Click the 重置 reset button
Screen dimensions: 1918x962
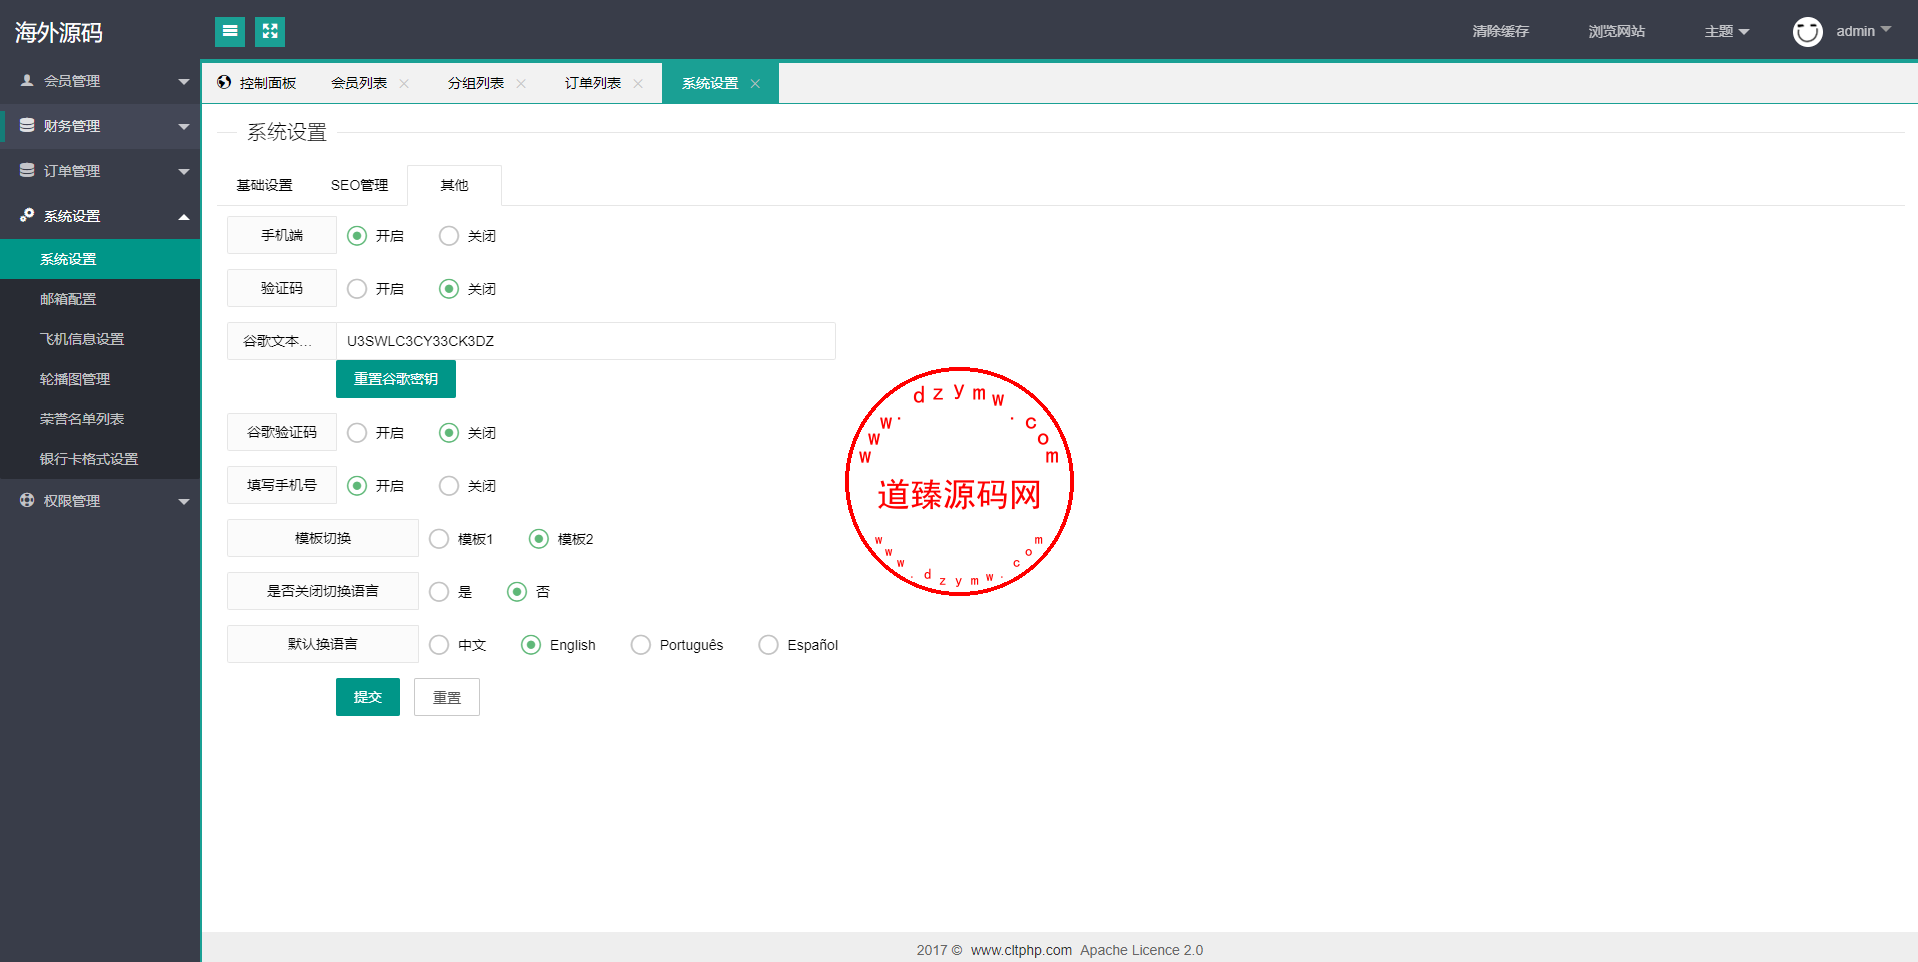pos(447,697)
